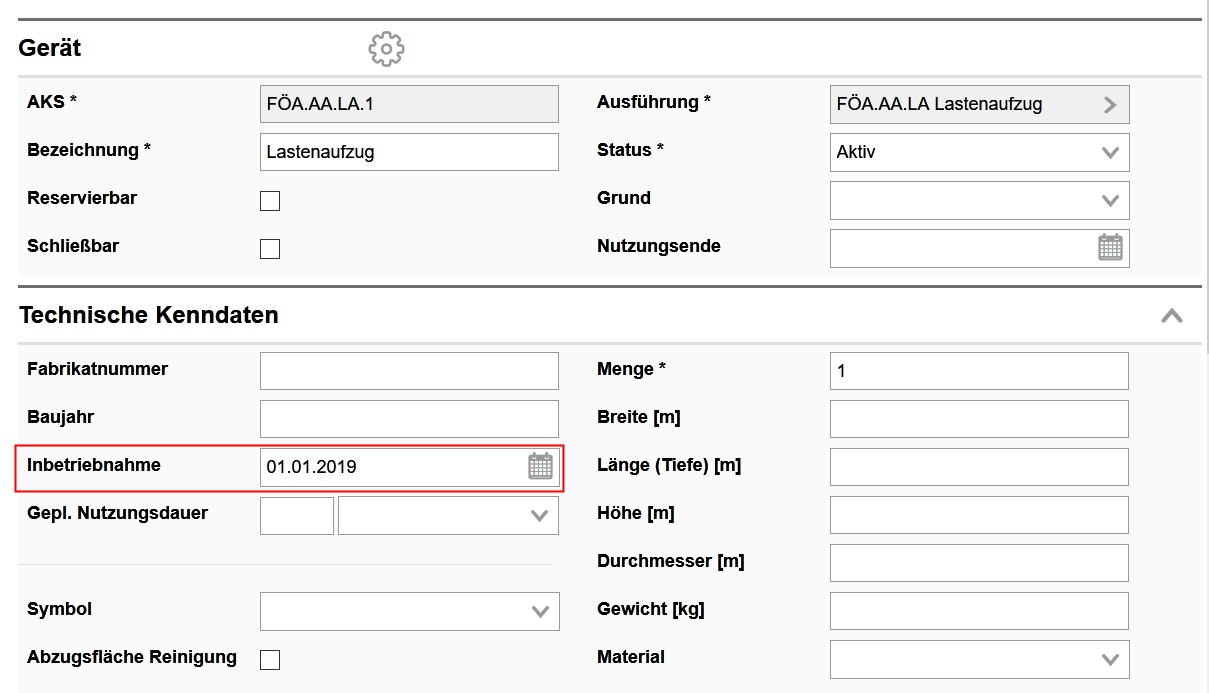Click into the Fabrikatnummer input field

click(408, 370)
